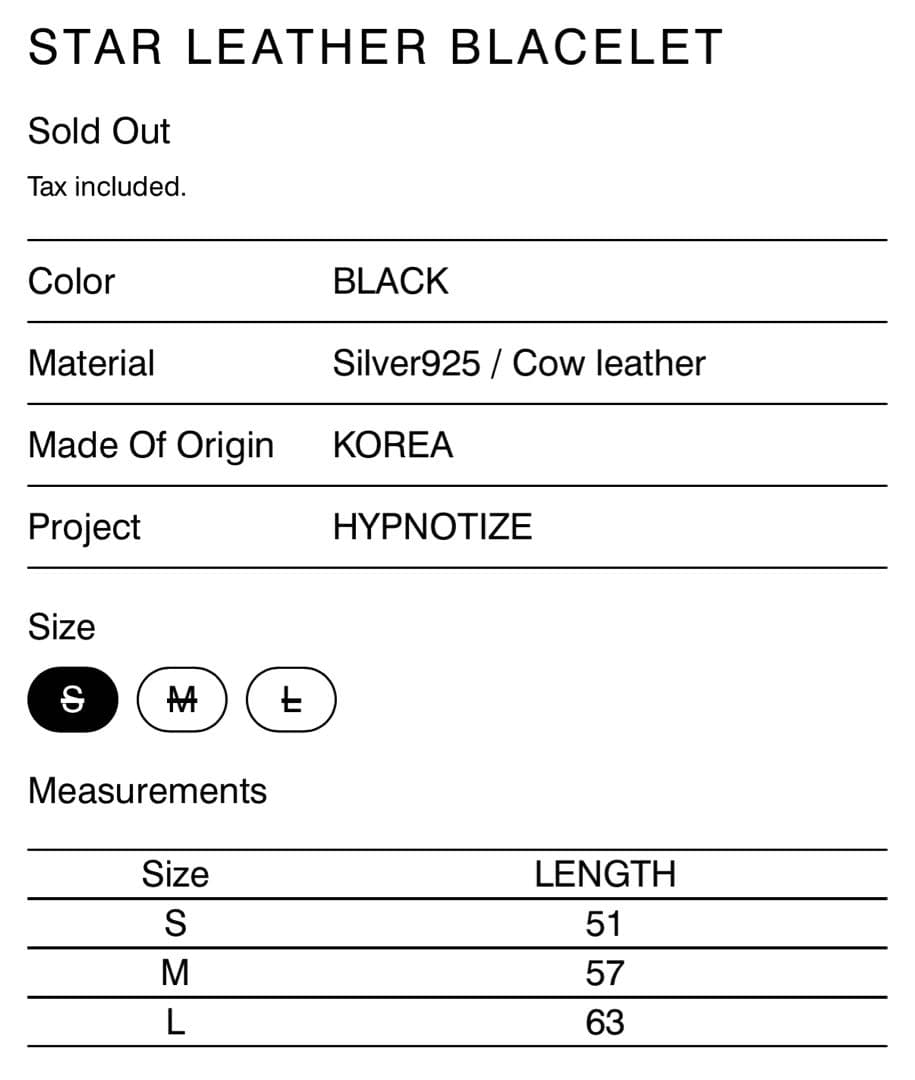Screen dimensions: 915x1080
Task: Click the Measurements heading
Action: (147, 791)
